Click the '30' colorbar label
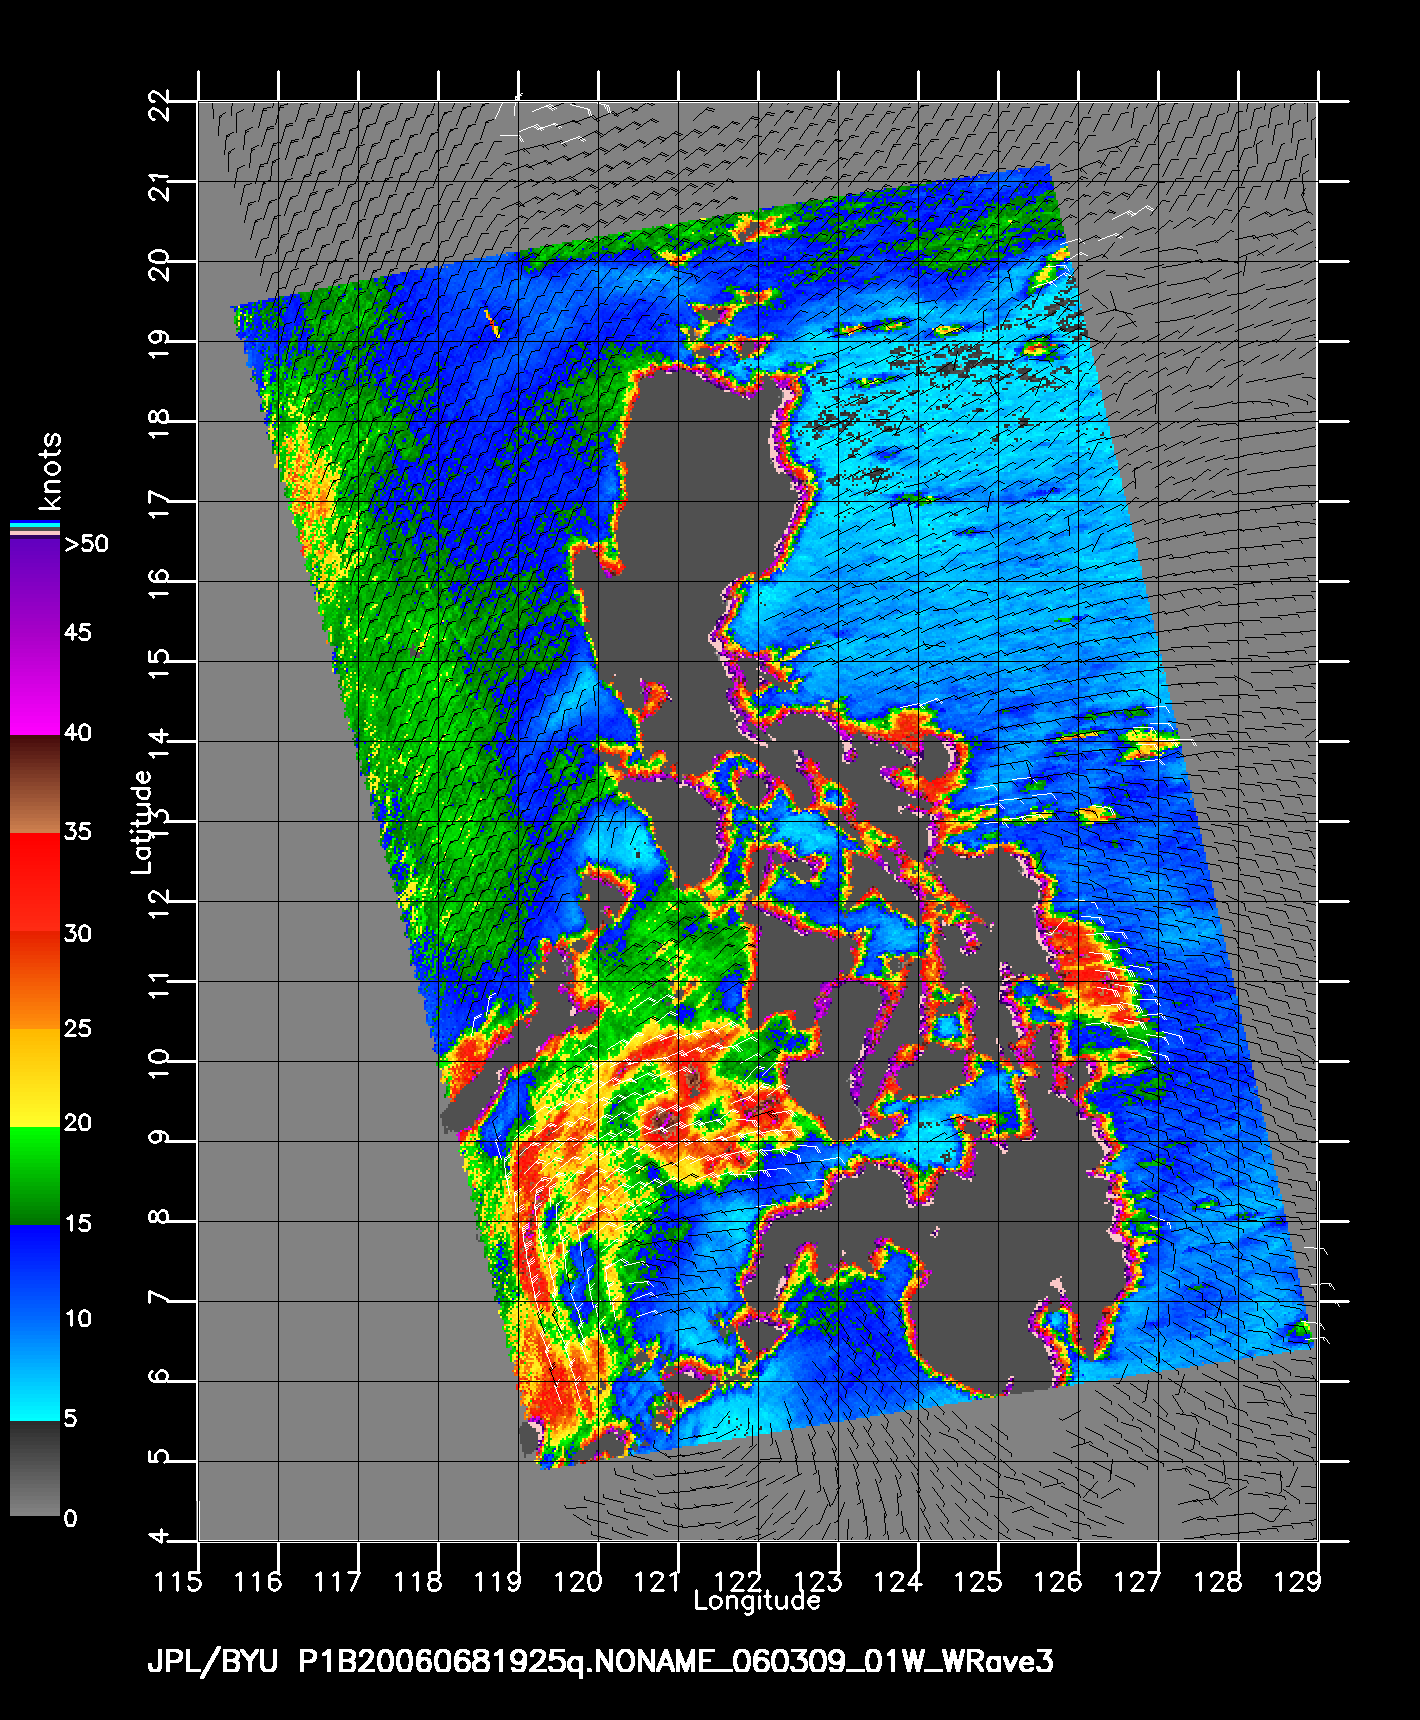The width and height of the screenshot is (1420, 1720). click(x=78, y=934)
